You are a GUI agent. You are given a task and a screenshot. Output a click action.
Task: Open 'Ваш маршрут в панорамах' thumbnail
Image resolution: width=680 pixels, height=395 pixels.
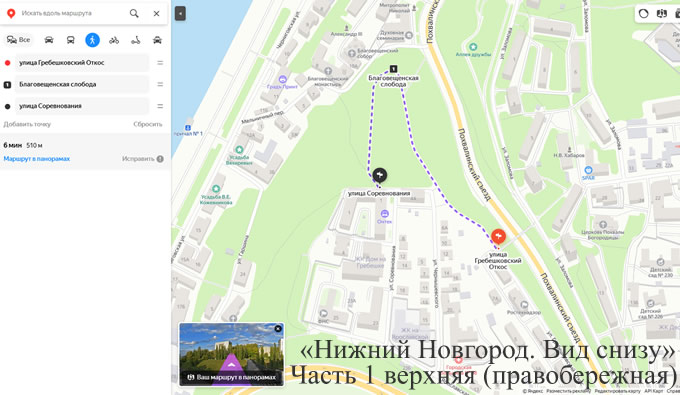232,355
